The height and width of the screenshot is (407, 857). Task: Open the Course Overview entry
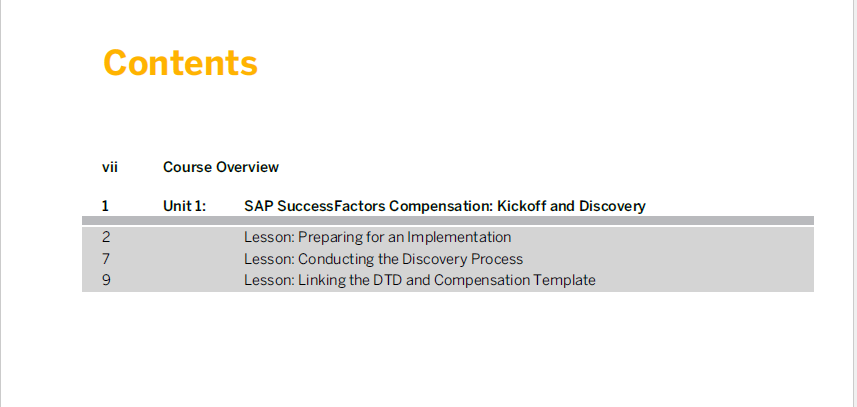221,167
